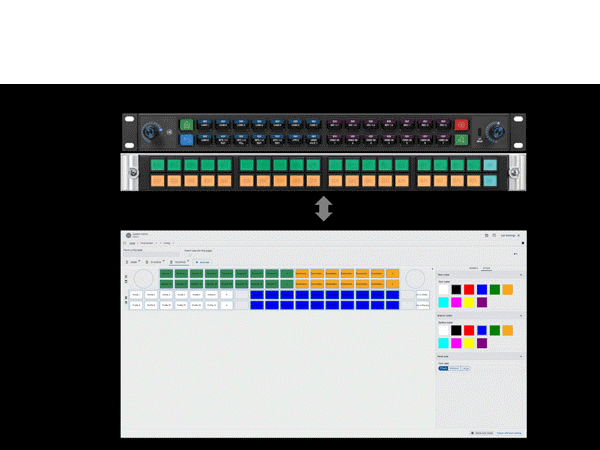The height and width of the screenshot is (450, 600).
Task: Click the blue key on the hardware panel
Action: tap(186, 141)
